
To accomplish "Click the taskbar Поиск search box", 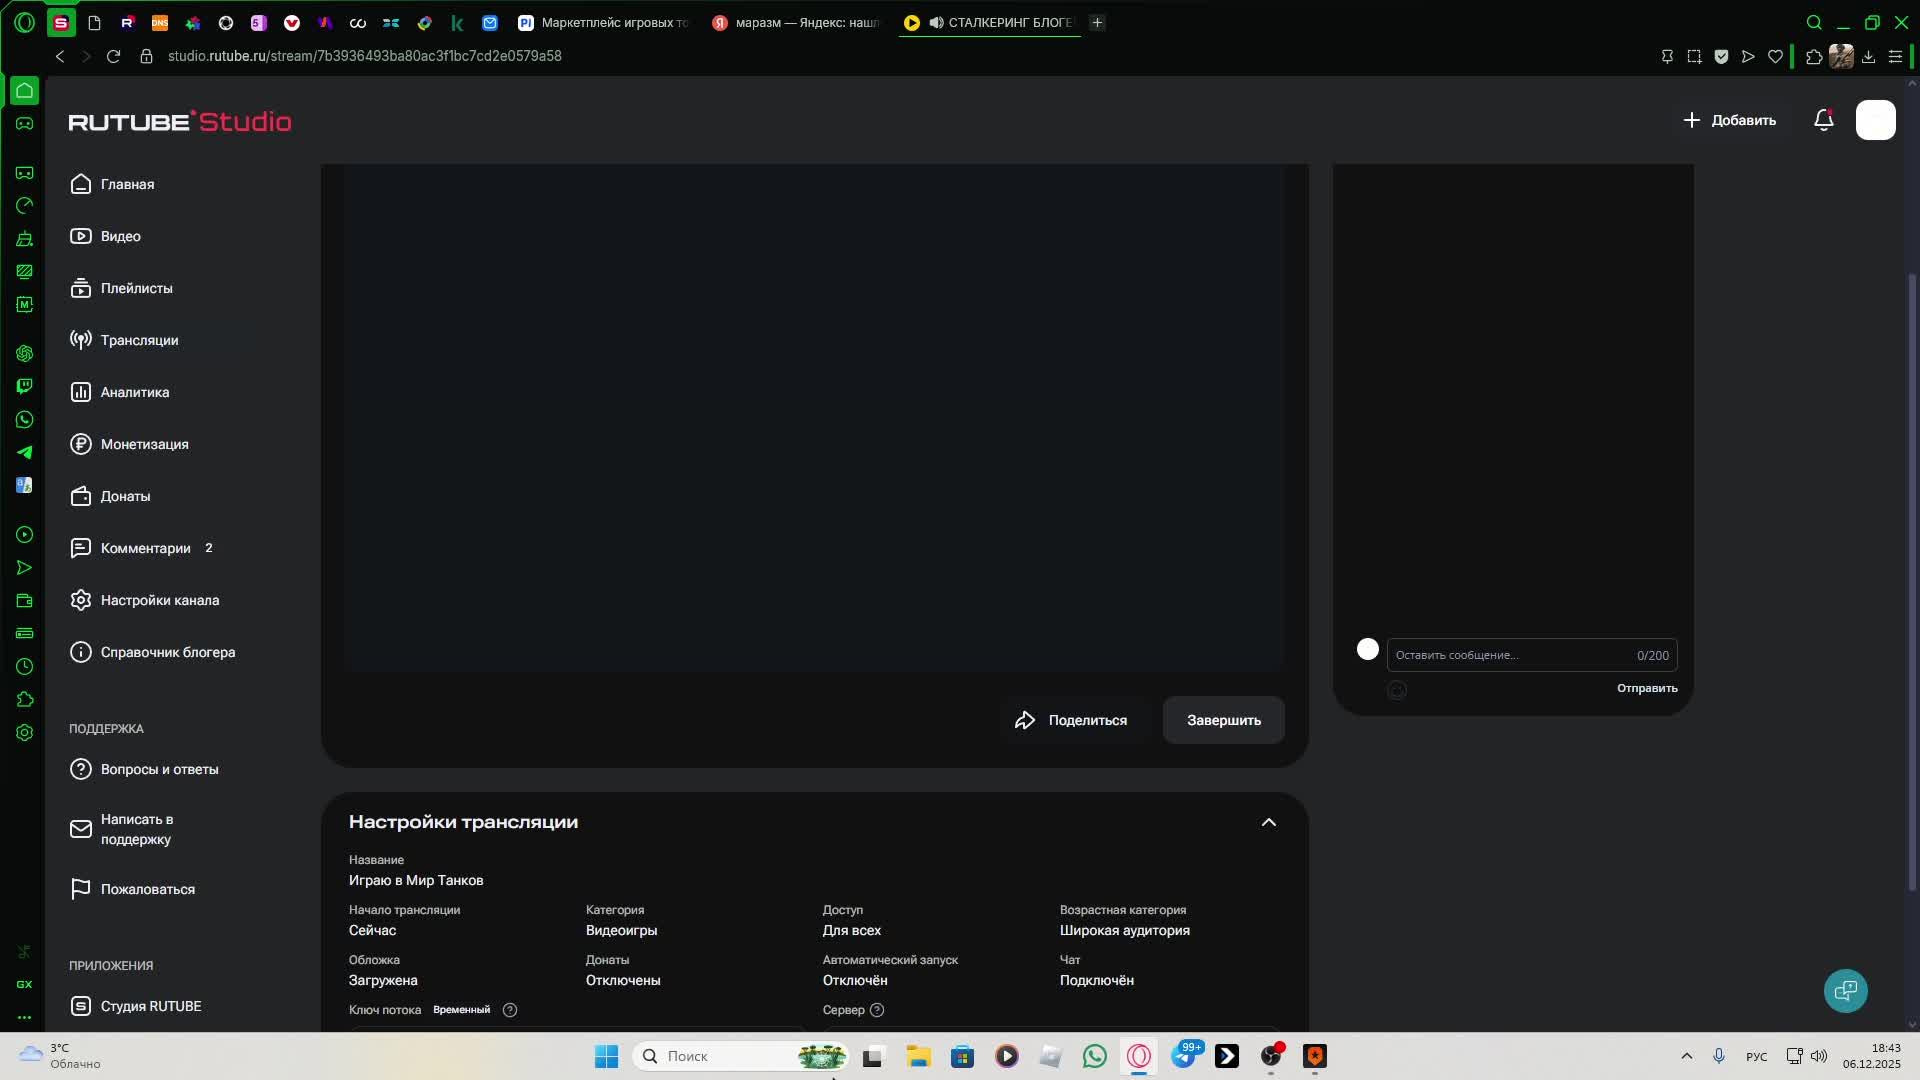I will click(x=741, y=1056).
